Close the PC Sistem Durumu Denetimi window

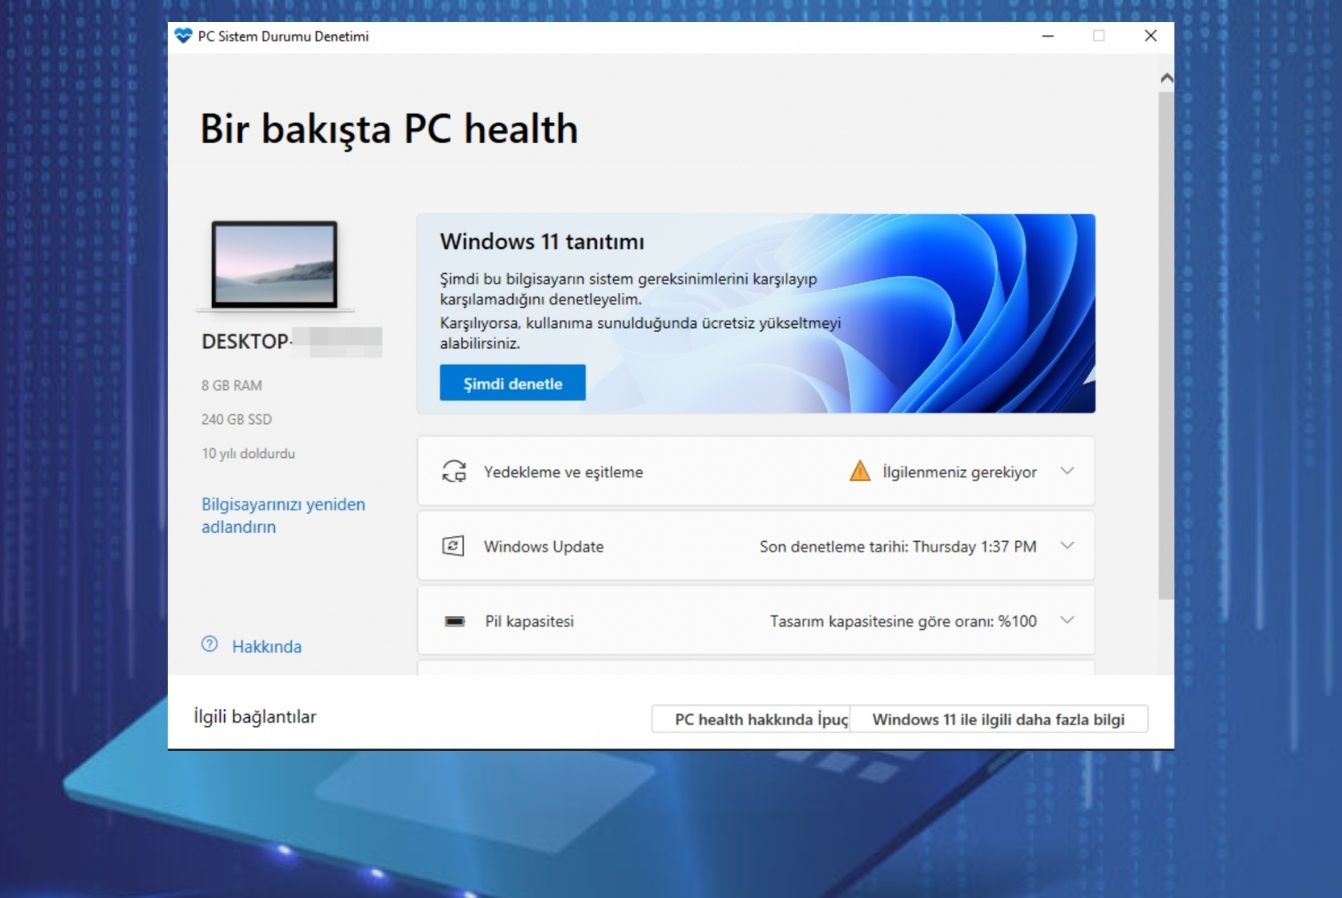coord(1150,36)
